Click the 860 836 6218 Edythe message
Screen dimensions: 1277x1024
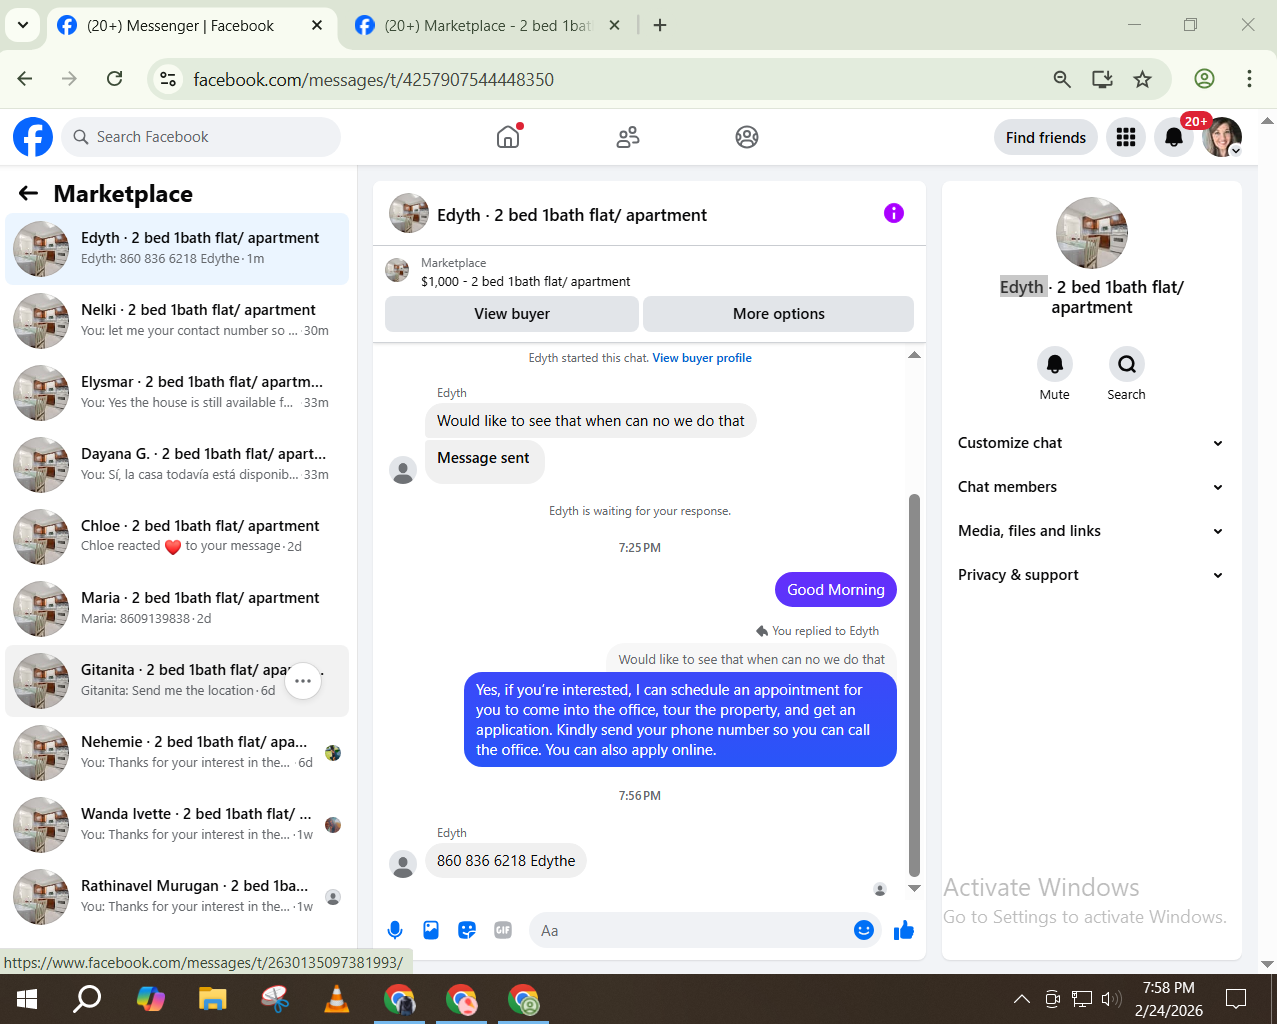pyautogui.click(x=506, y=861)
